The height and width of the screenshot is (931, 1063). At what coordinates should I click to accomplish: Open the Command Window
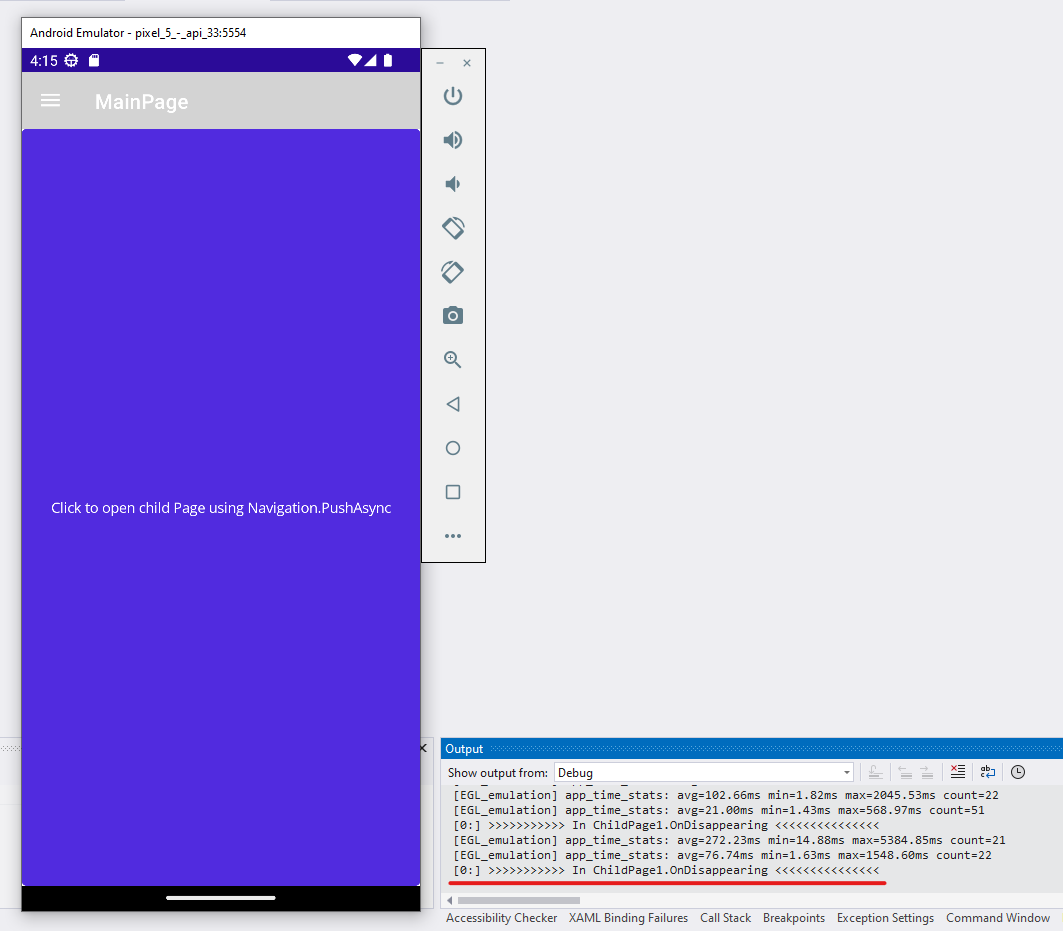(997, 918)
